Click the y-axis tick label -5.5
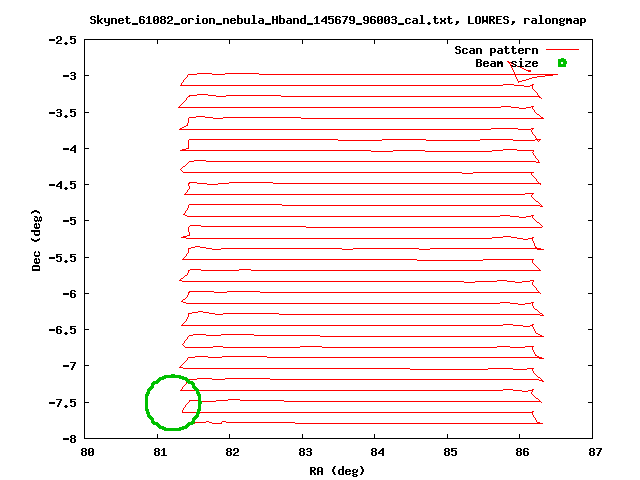Image resolution: width=640 pixels, height=480 pixels. (x=62, y=258)
